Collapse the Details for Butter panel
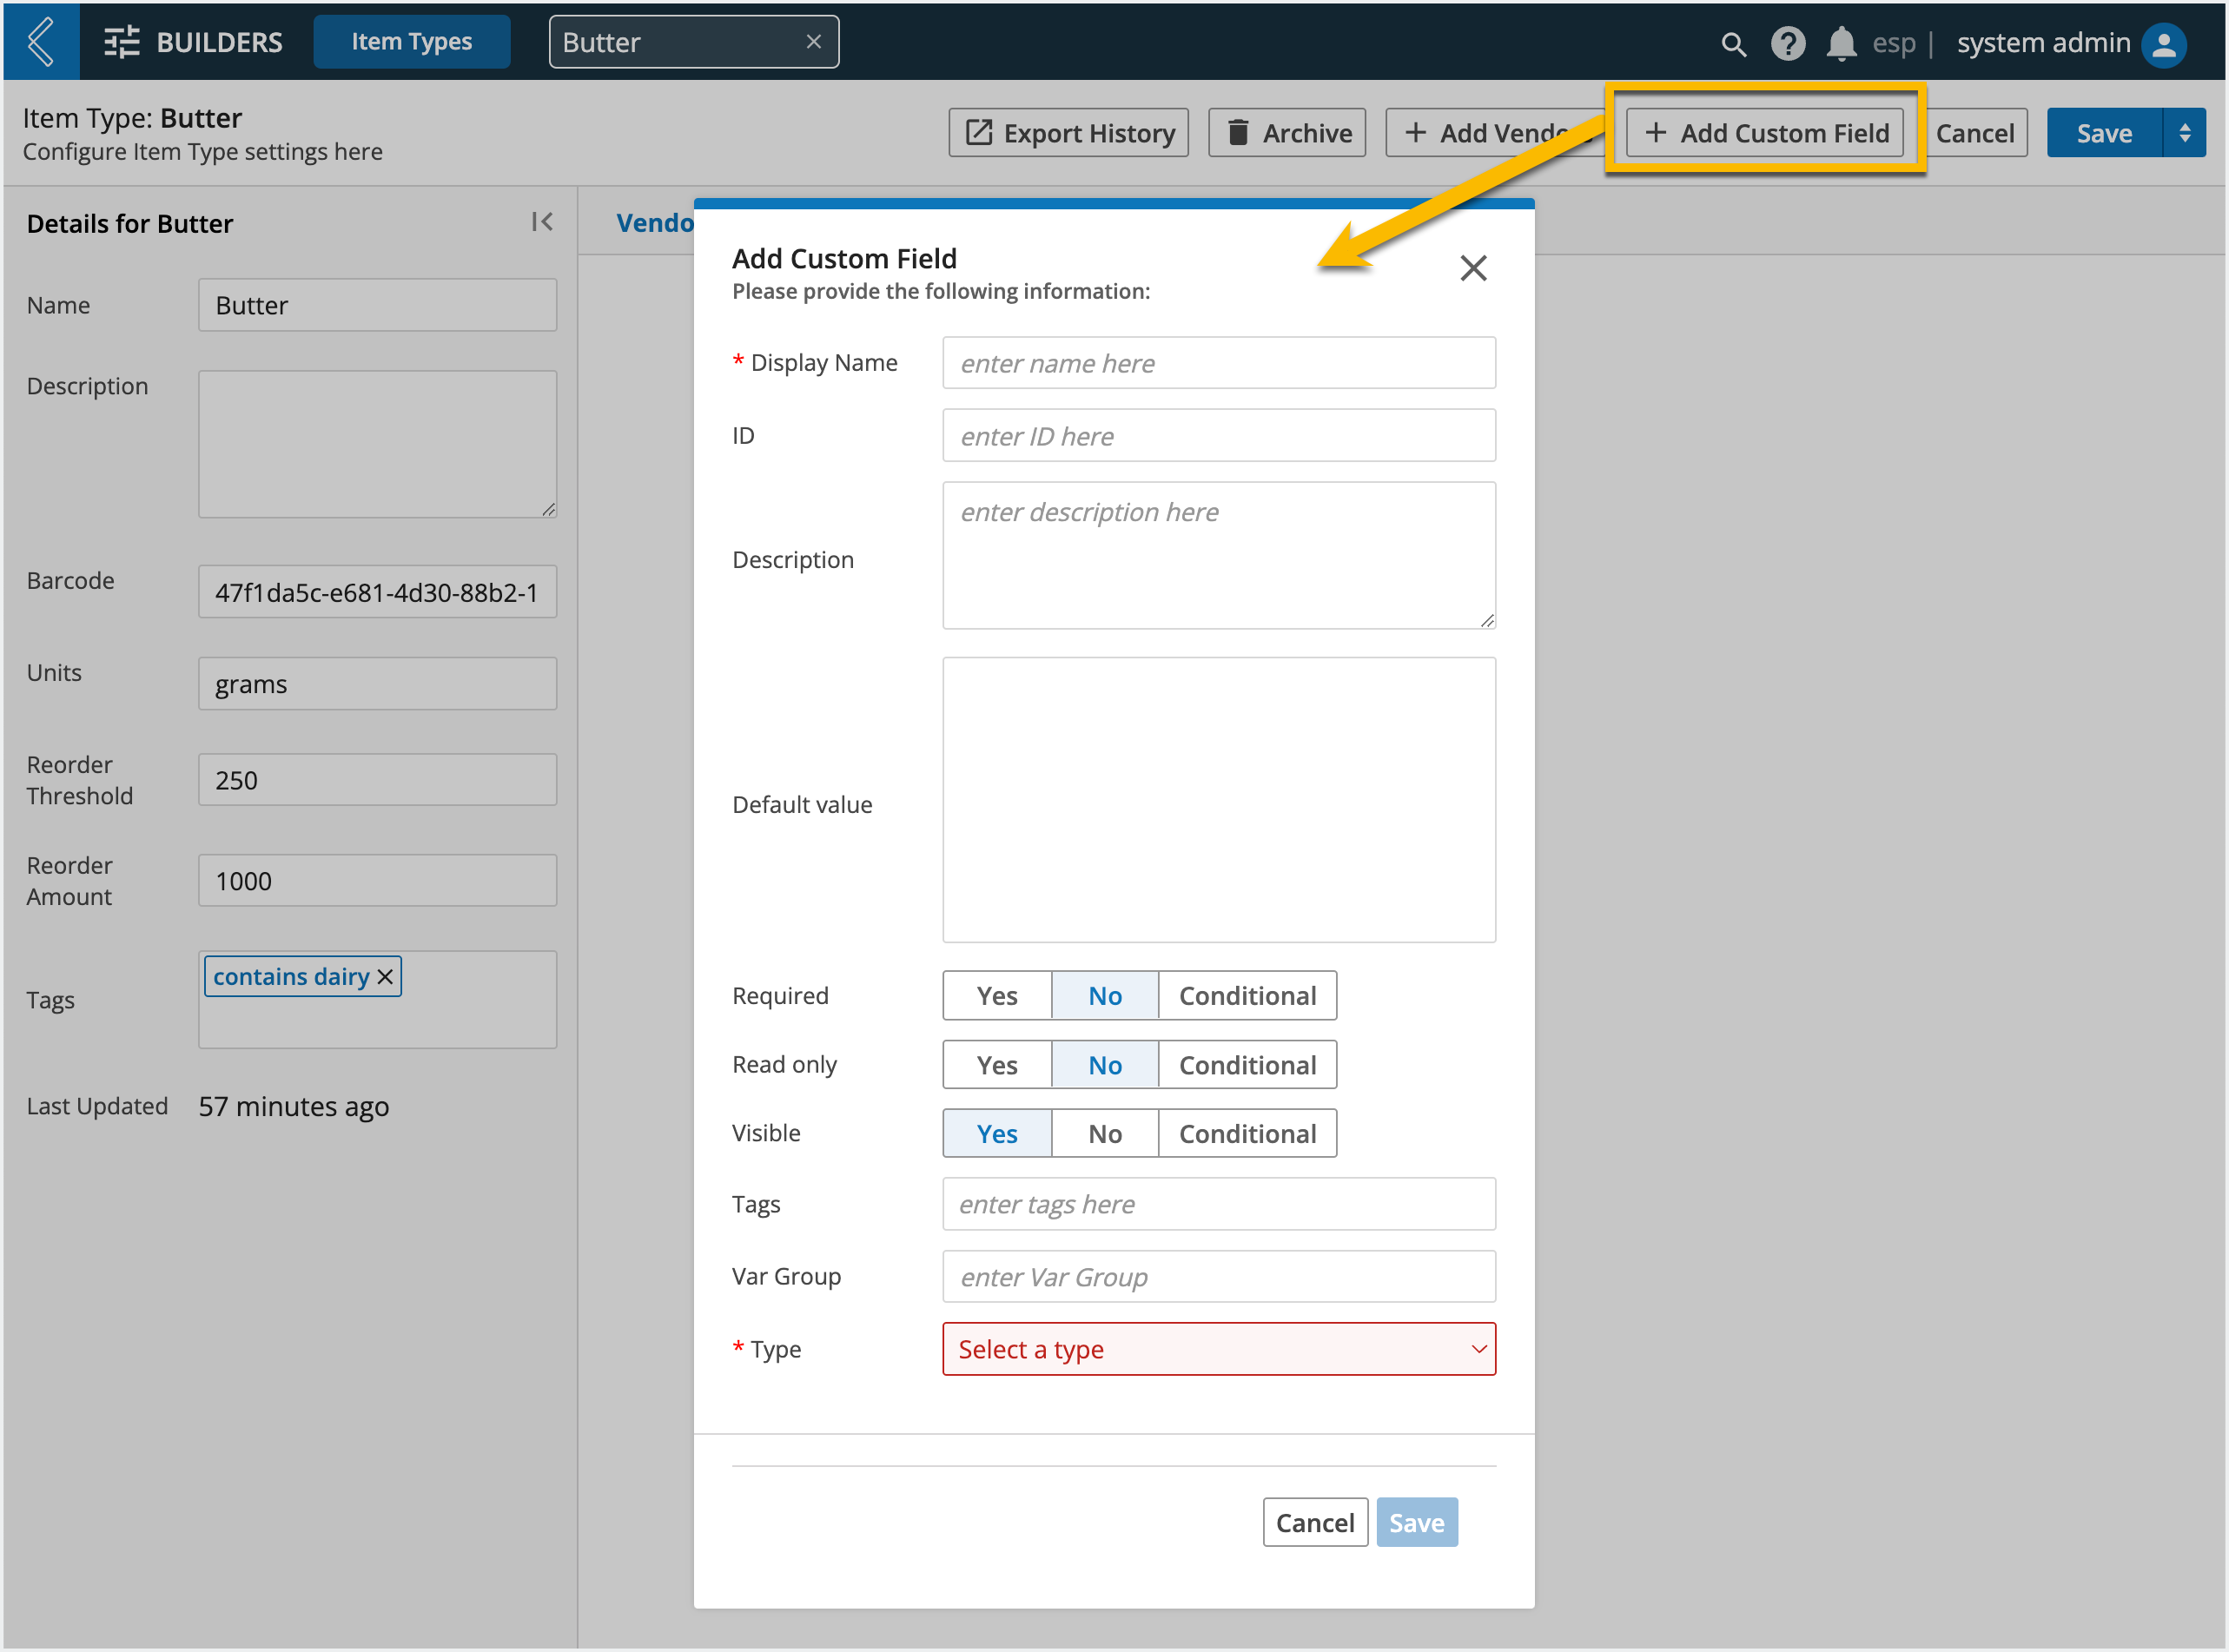 click(542, 222)
